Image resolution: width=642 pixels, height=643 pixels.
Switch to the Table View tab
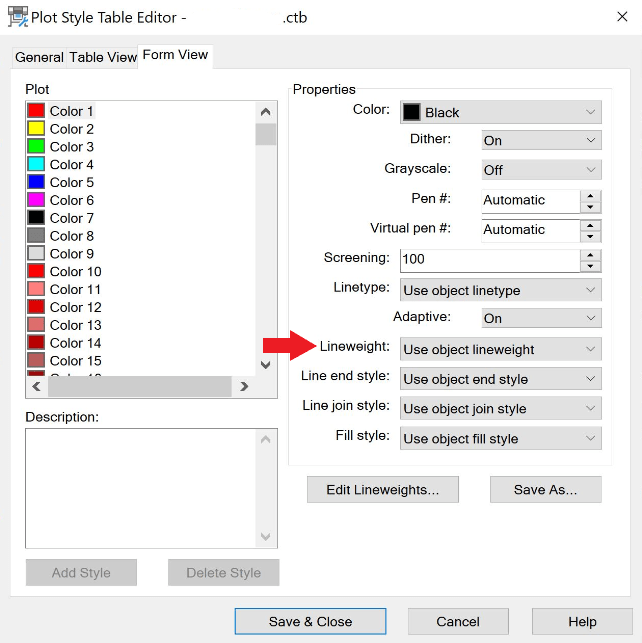point(102,57)
